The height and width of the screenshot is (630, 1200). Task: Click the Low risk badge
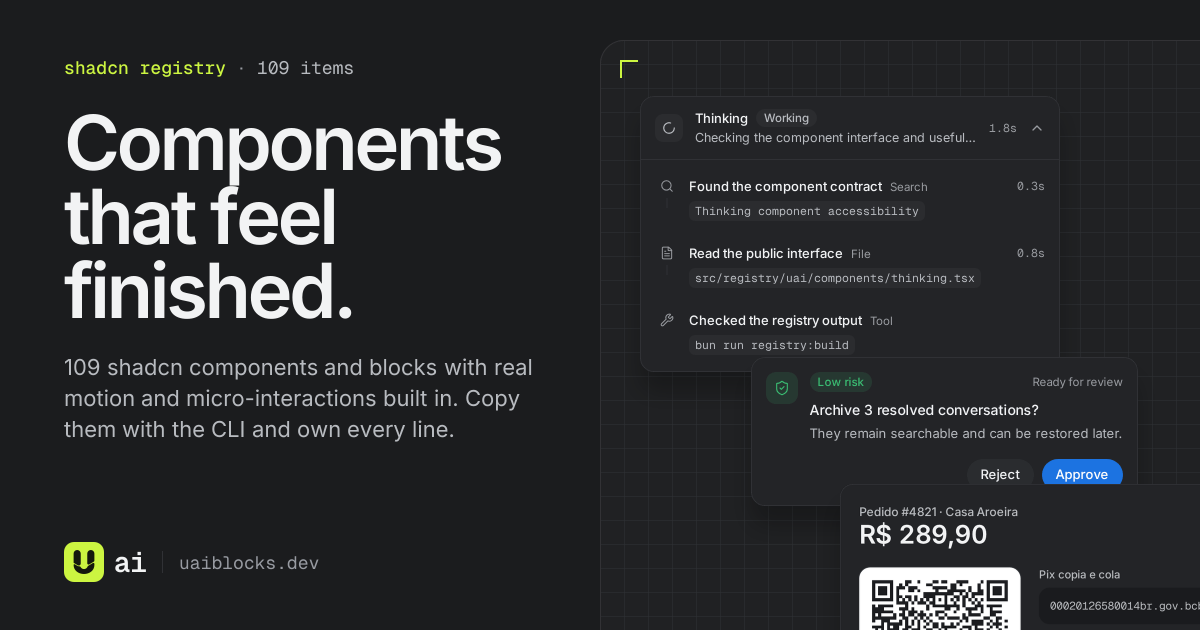coord(842,382)
